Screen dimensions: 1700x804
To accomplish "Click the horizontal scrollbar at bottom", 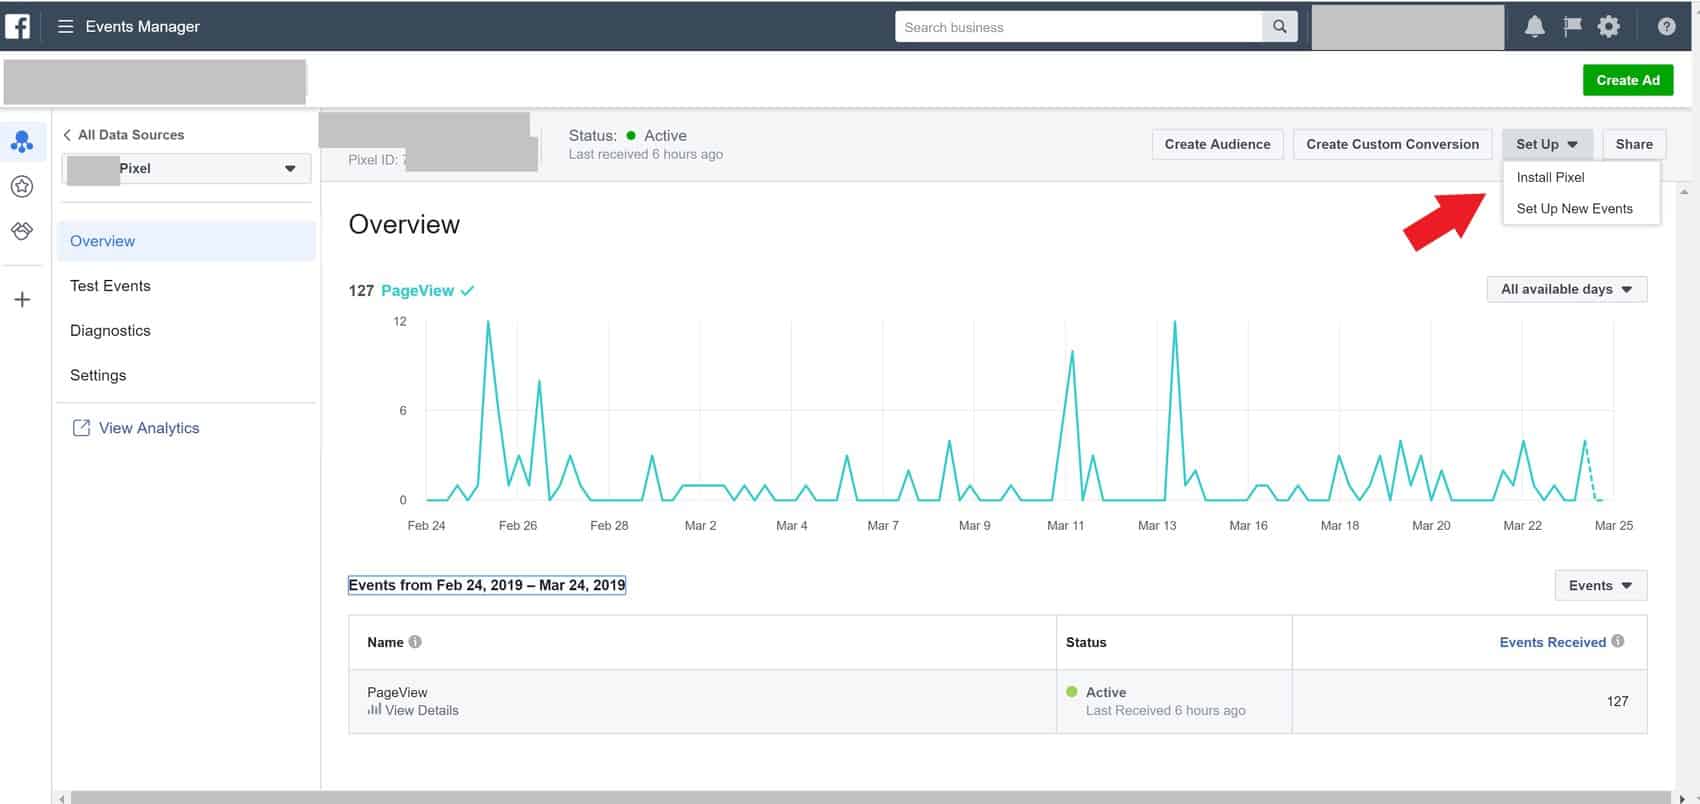I will (870, 797).
